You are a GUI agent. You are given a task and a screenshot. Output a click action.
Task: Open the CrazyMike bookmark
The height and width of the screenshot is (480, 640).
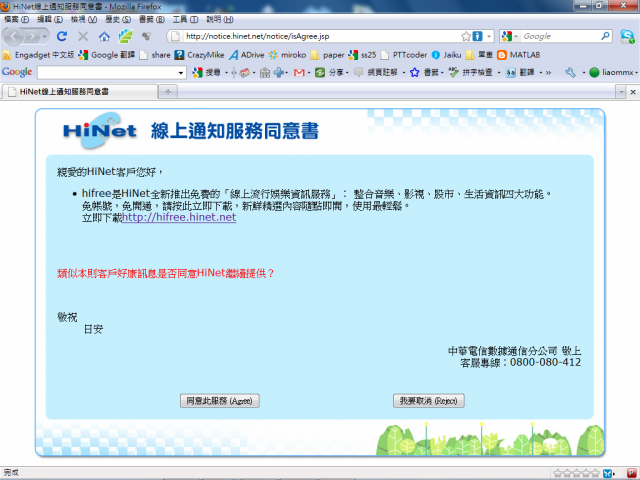[199, 55]
